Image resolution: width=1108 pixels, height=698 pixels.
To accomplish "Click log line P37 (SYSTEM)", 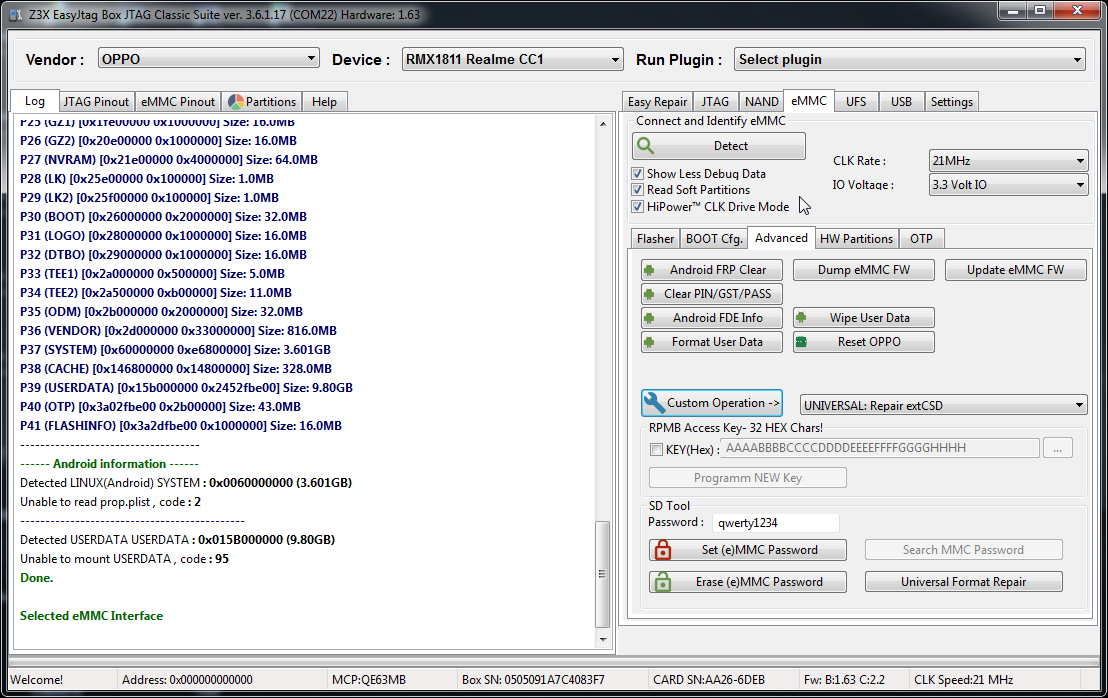I will point(175,350).
